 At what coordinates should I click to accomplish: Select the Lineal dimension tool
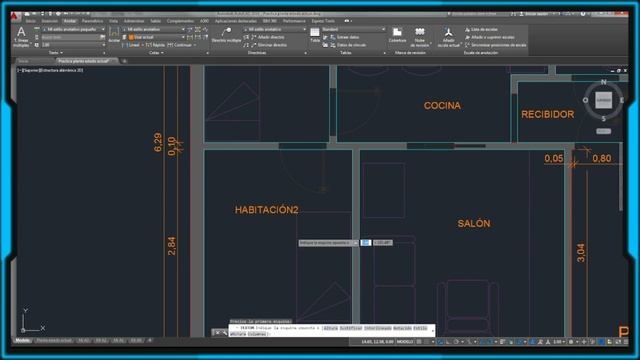click(132, 45)
